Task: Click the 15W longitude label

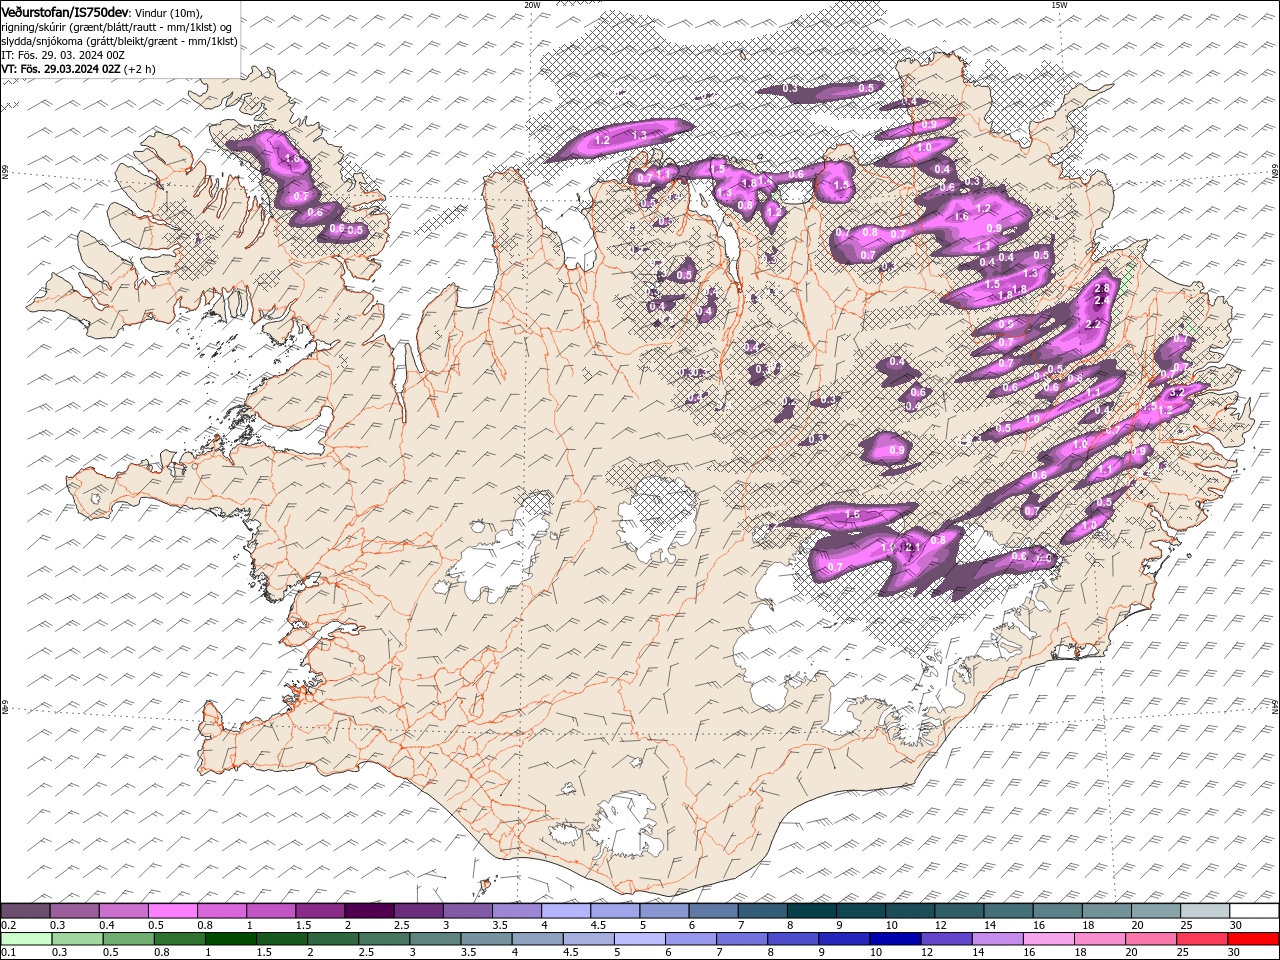Action: point(1059,5)
